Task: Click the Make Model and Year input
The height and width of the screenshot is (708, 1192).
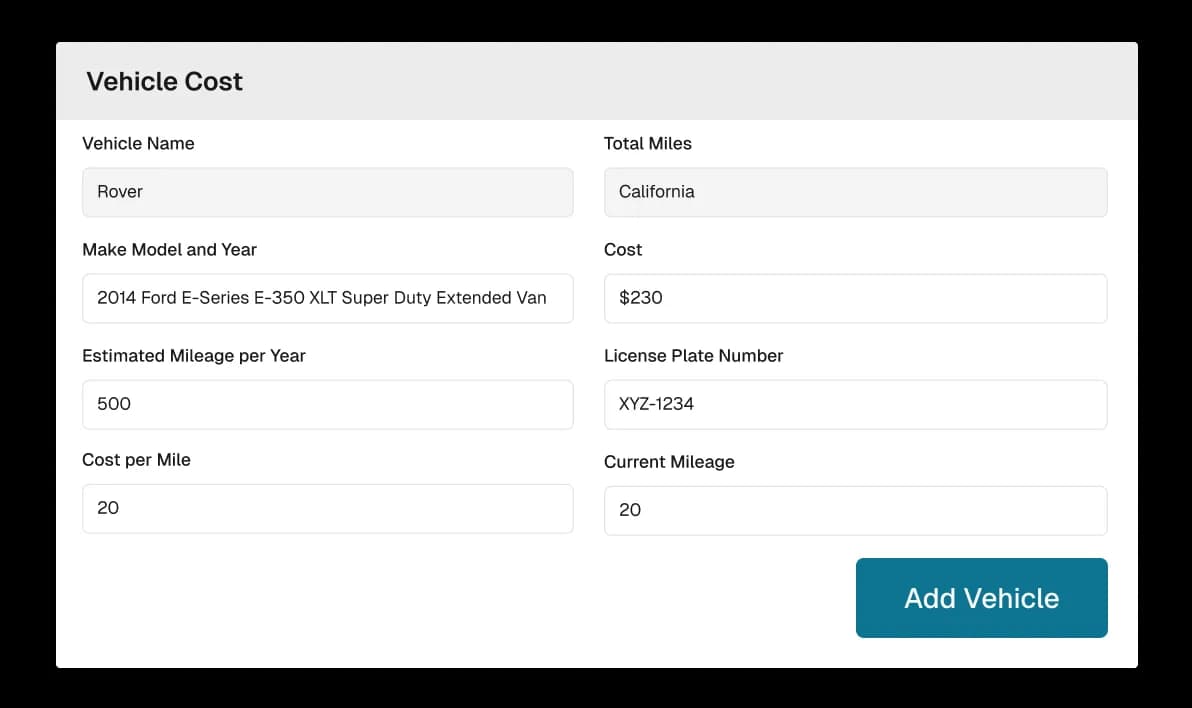Action: click(x=328, y=298)
